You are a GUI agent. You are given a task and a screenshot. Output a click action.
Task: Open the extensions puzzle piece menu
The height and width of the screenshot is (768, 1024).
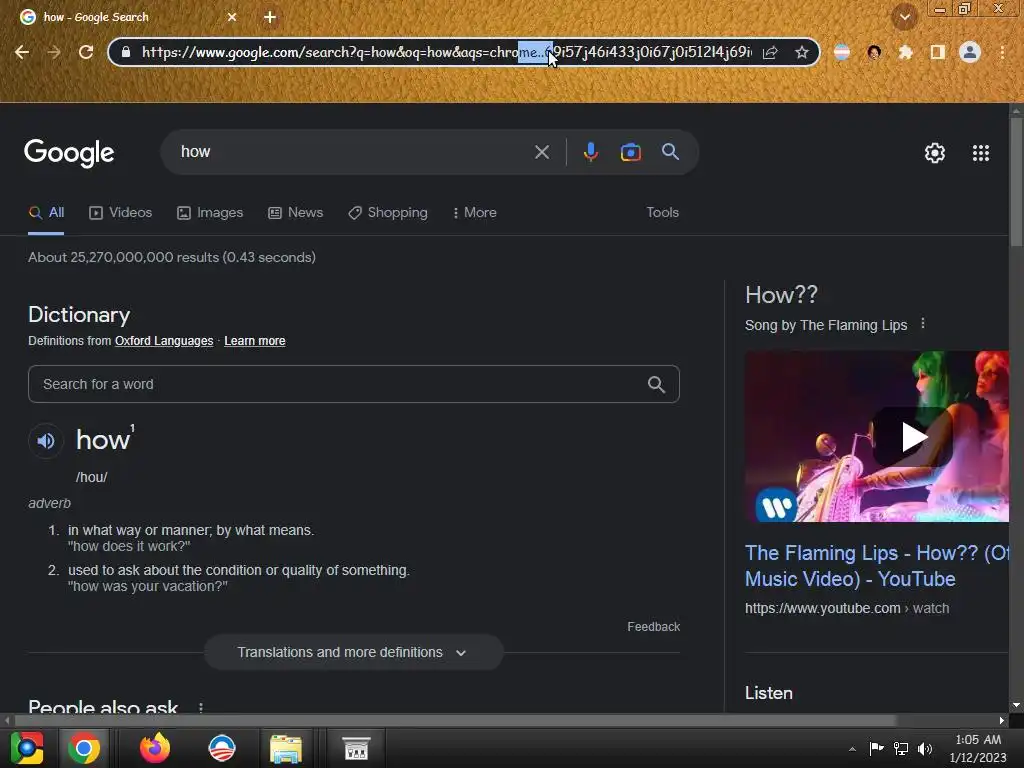(905, 52)
